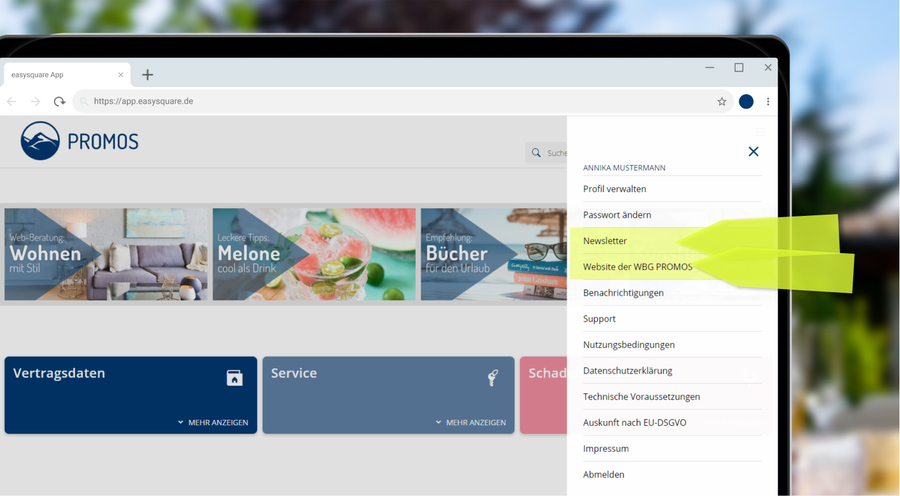Close the side menu with X icon

coord(753,152)
